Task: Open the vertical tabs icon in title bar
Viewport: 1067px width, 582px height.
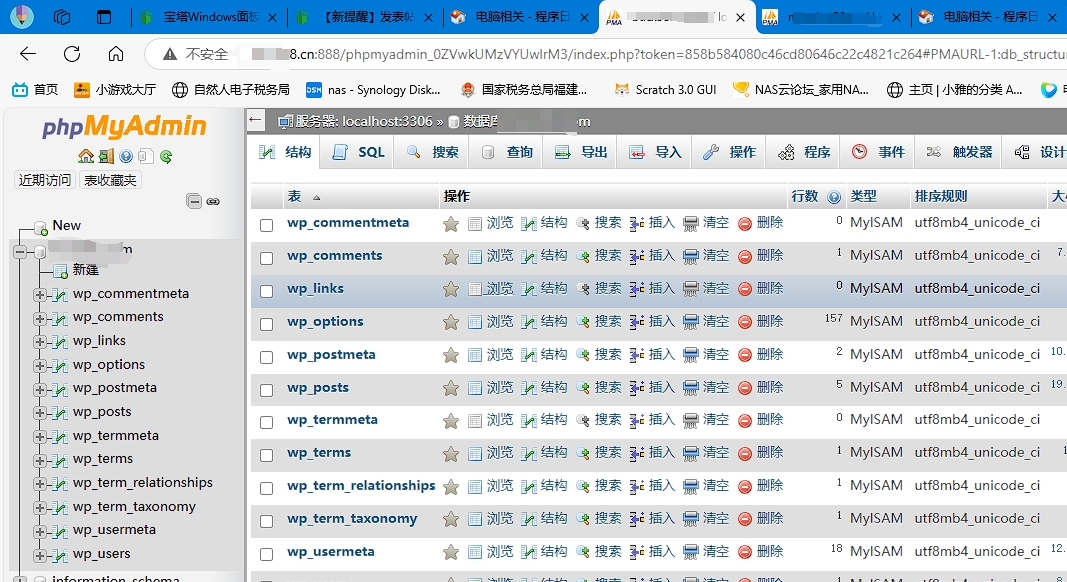Action: [103, 17]
